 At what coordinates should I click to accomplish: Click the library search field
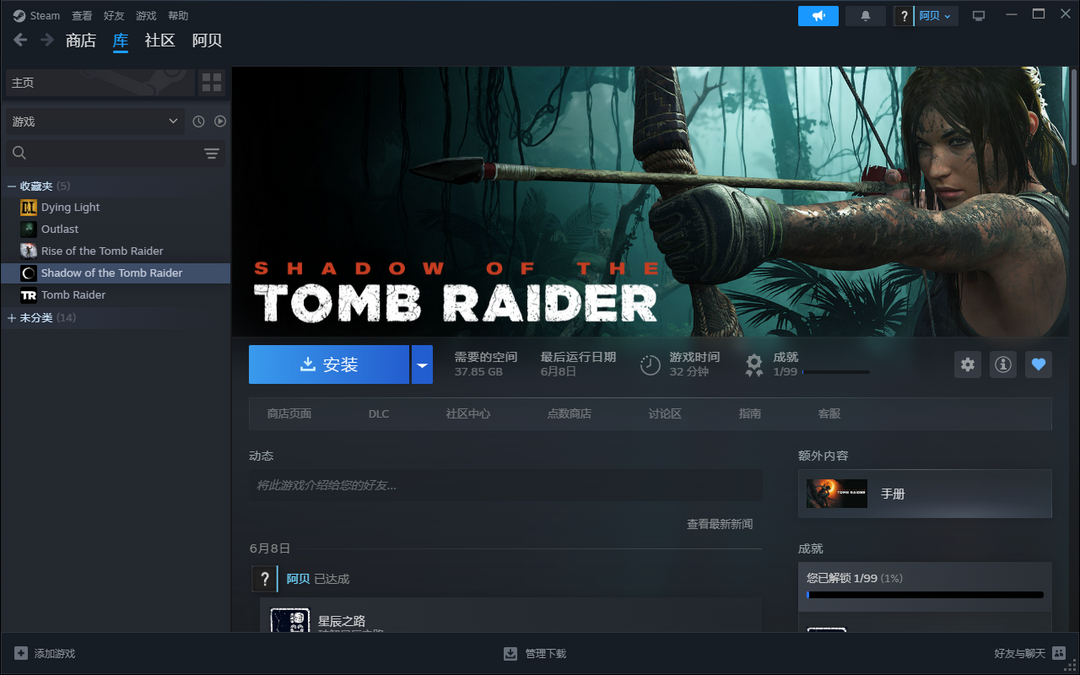pos(115,153)
